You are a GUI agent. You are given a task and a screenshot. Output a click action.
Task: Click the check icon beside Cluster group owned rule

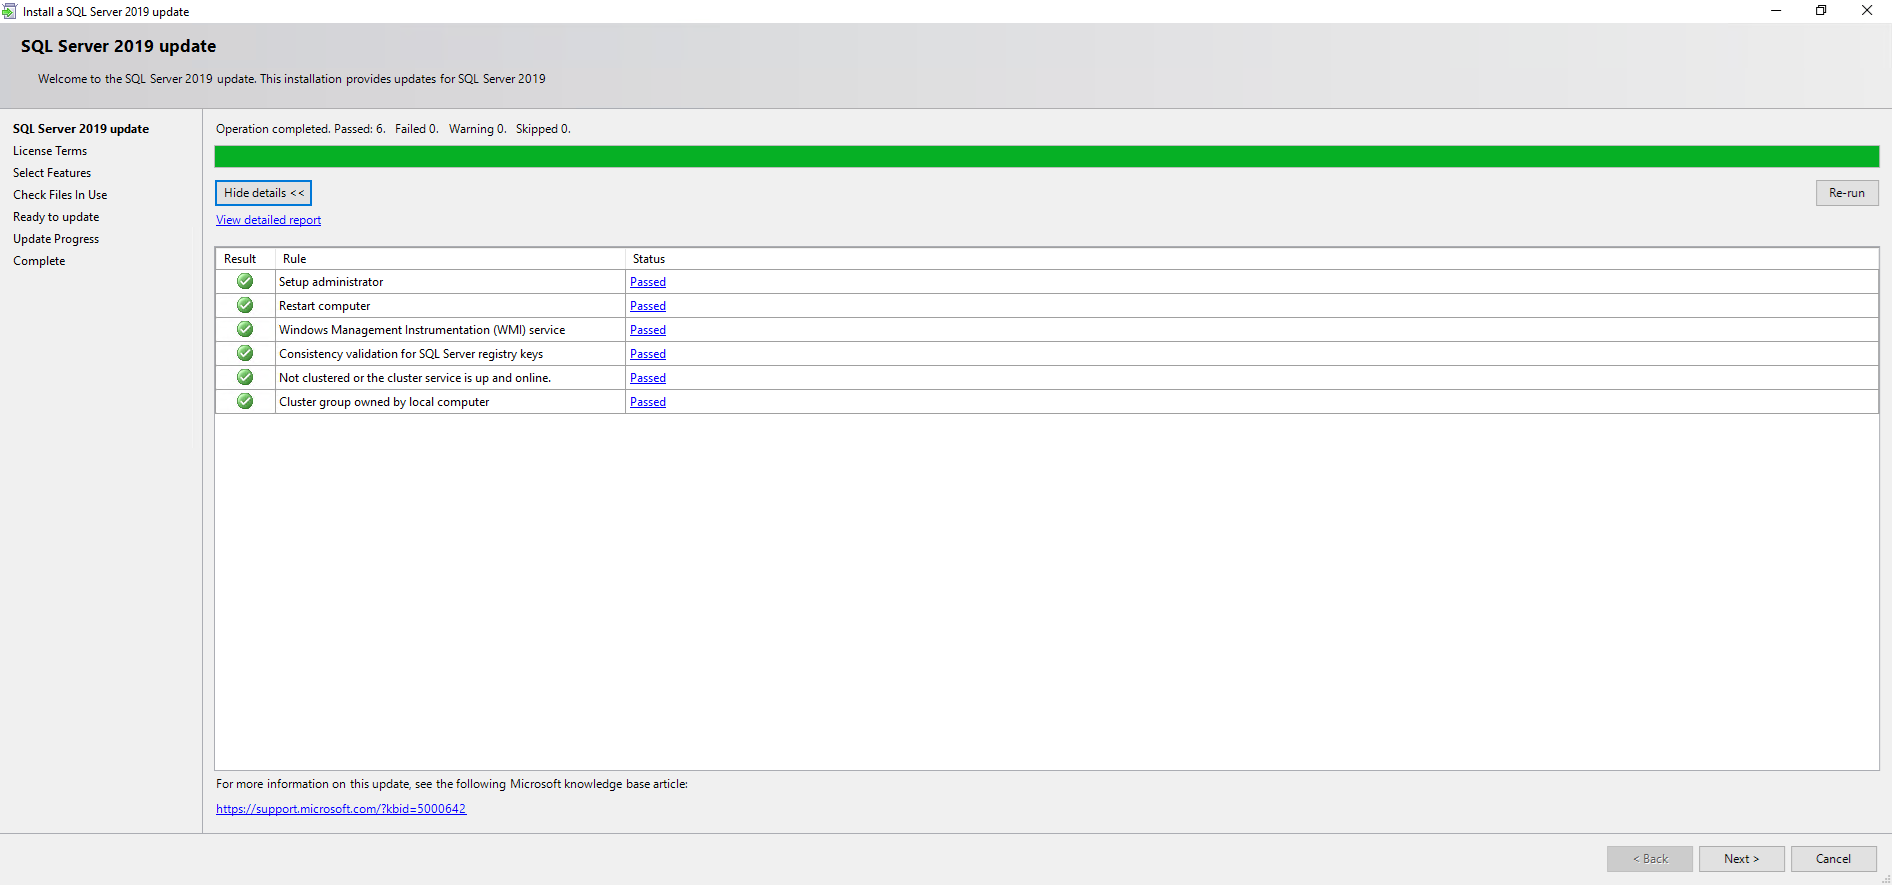(245, 402)
